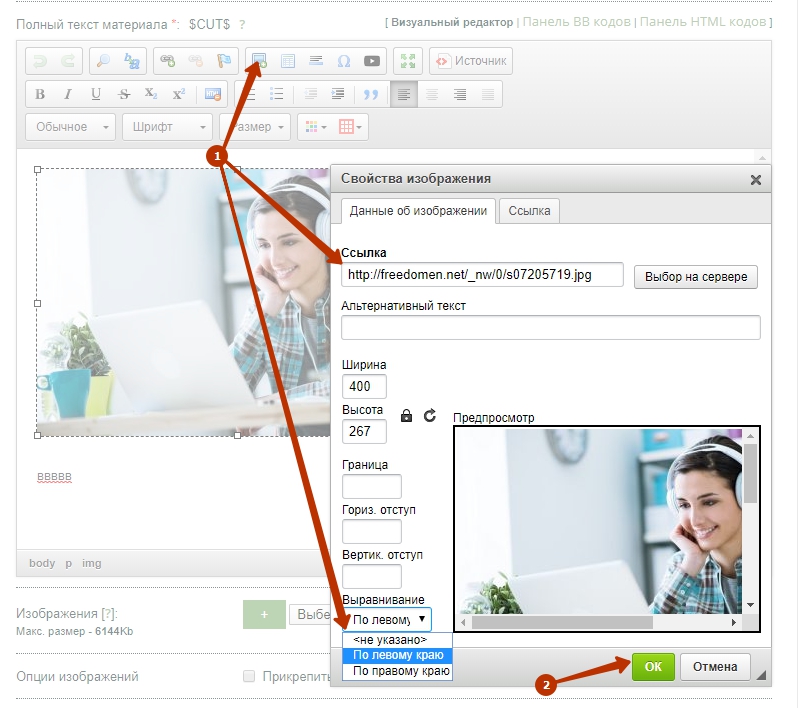This screenshot has height=708, width=798.
Task: Maximize the editor with the fullscreen icon
Action: (408, 61)
